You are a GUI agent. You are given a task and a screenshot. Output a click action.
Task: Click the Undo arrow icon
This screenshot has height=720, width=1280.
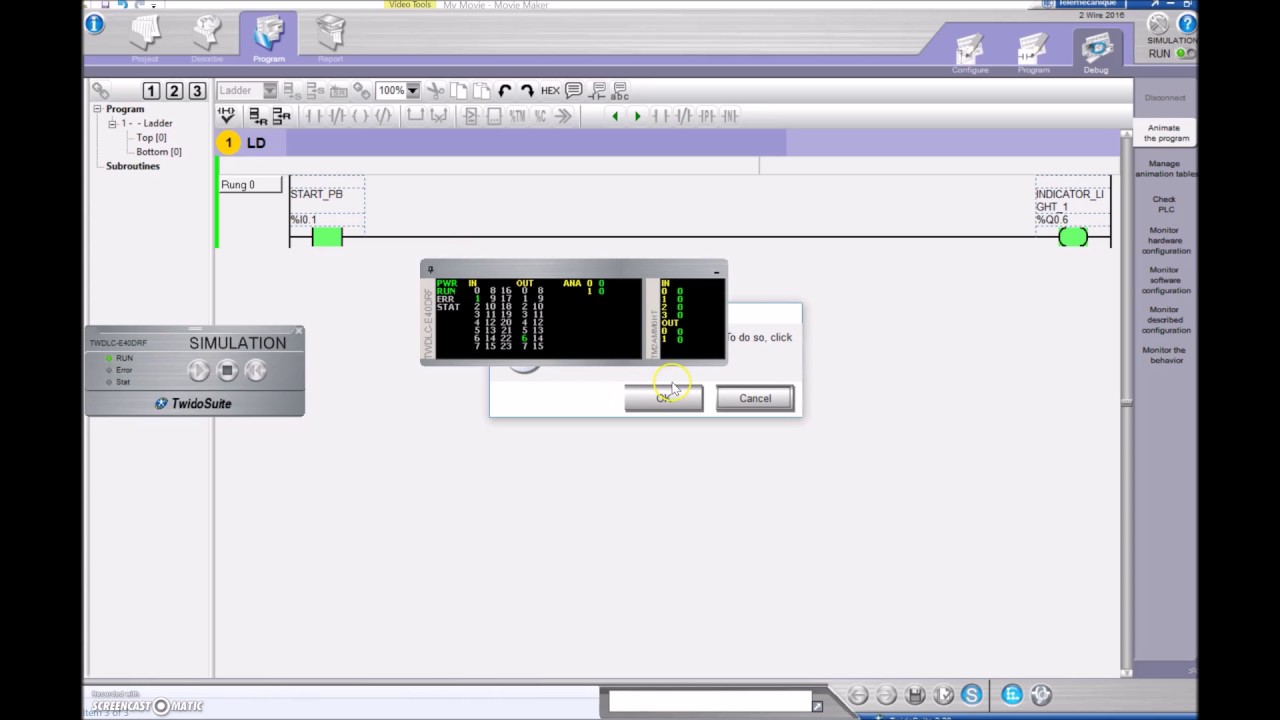click(x=505, y=91)
